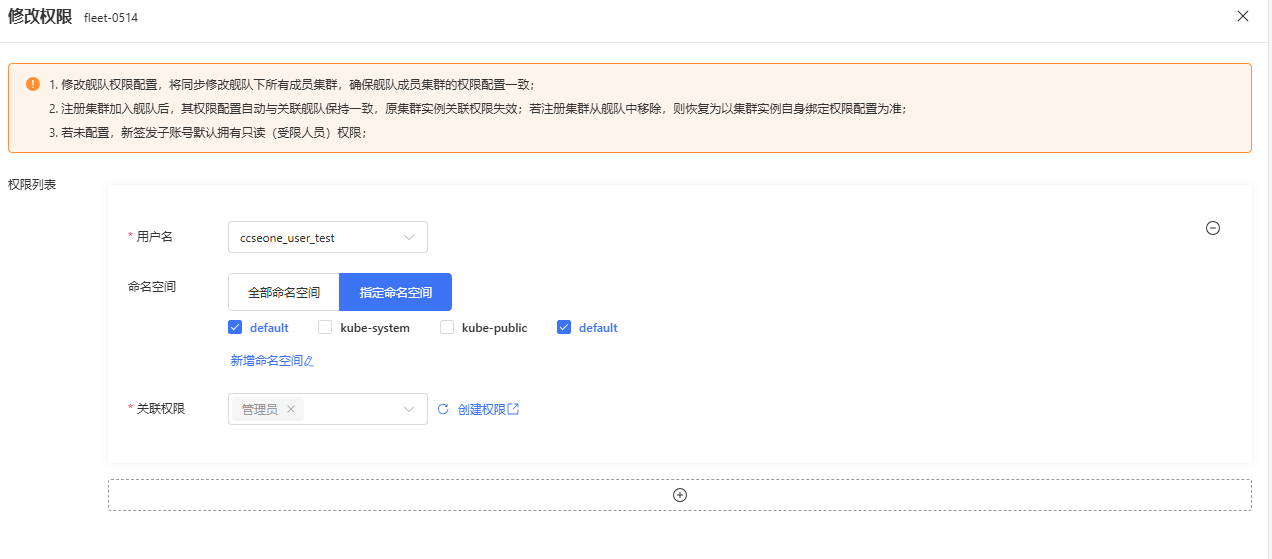Click the kube-public label text
This screenshot has height=559, width=1272.
pyautogui.click(x=494, y=327)
